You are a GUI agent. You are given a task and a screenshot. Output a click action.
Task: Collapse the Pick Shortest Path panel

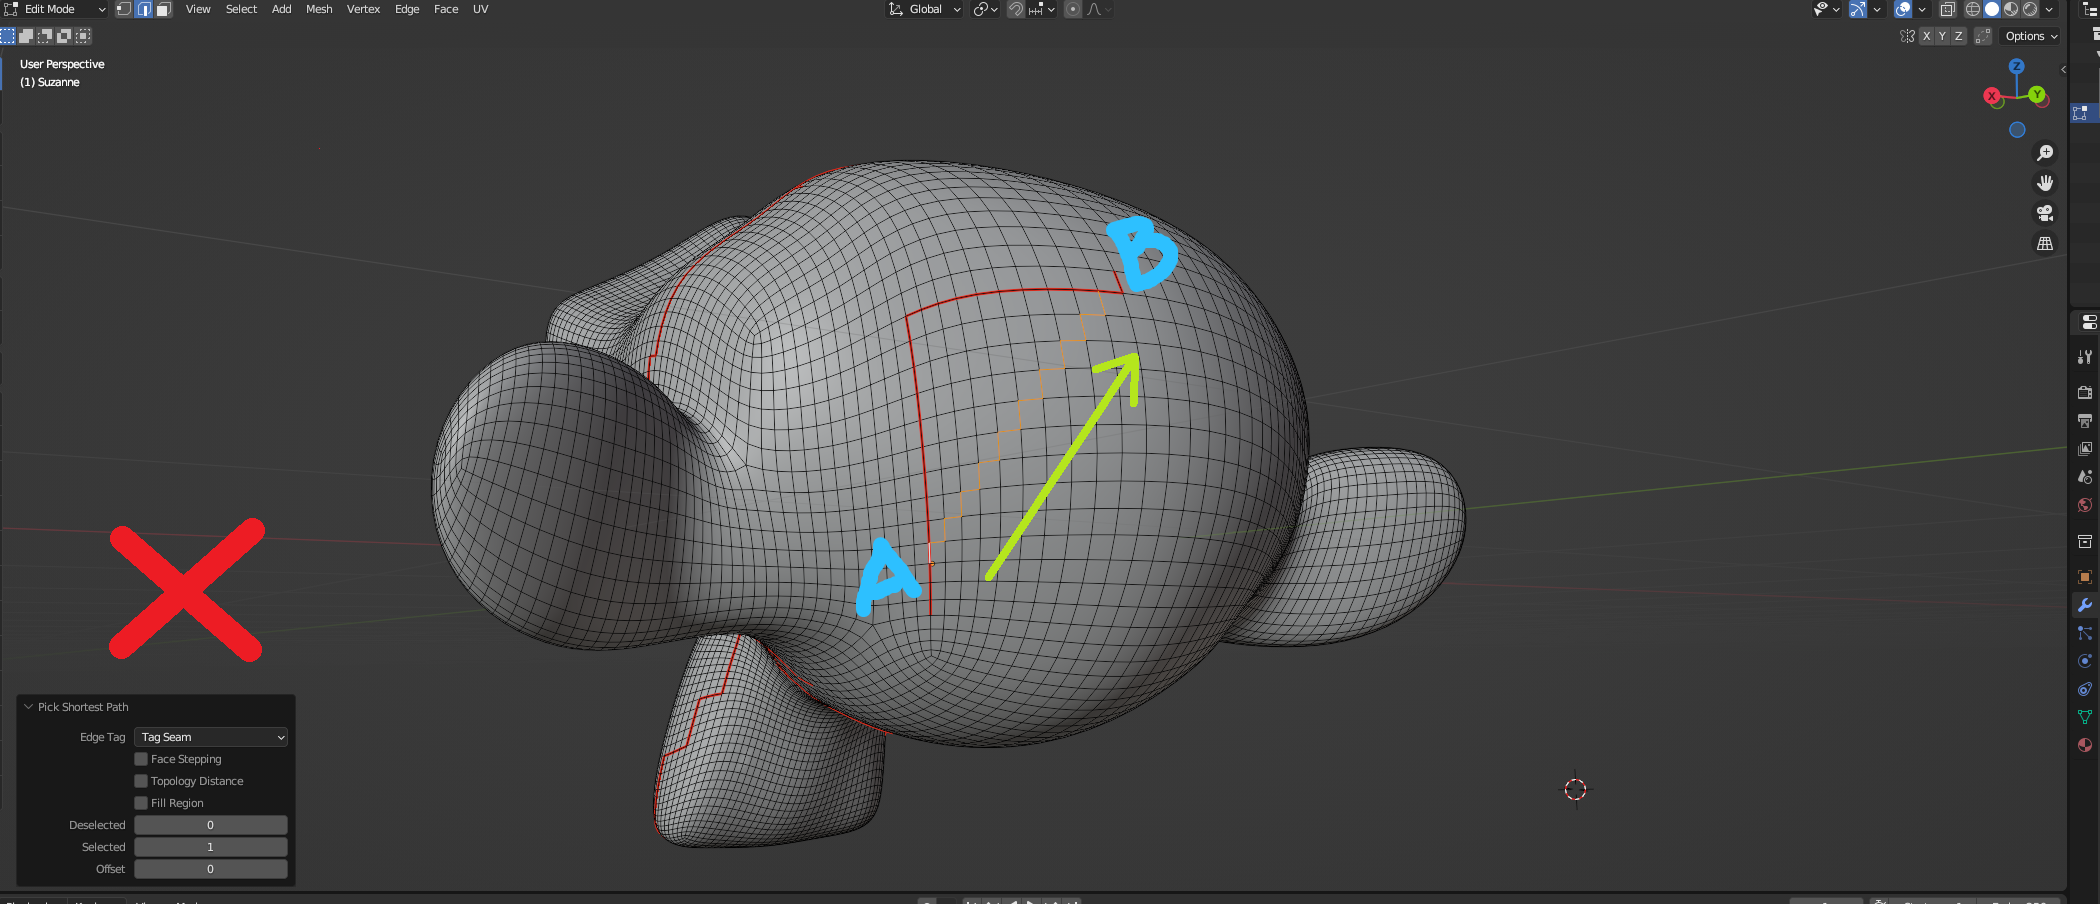(x=29, y=707)
